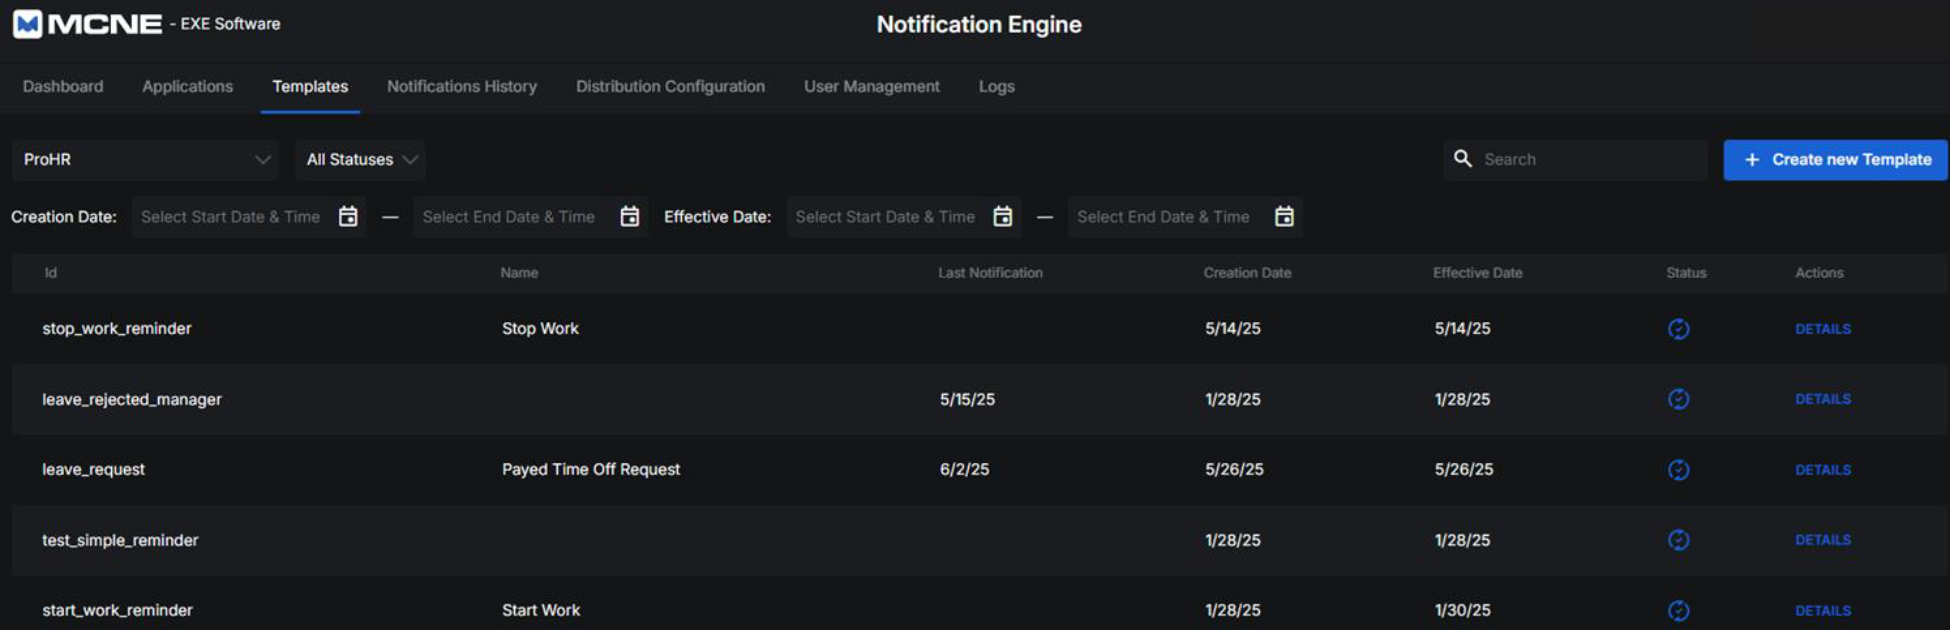1950x630 pixels.
Task: Click status icon for test_simple_reminder row
Action: coord(1678,540)
